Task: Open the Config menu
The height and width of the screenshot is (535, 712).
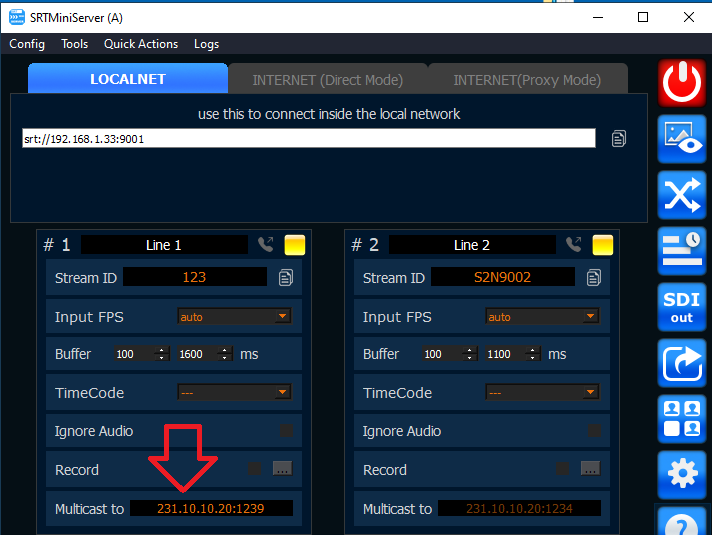Action: (27, 44)
